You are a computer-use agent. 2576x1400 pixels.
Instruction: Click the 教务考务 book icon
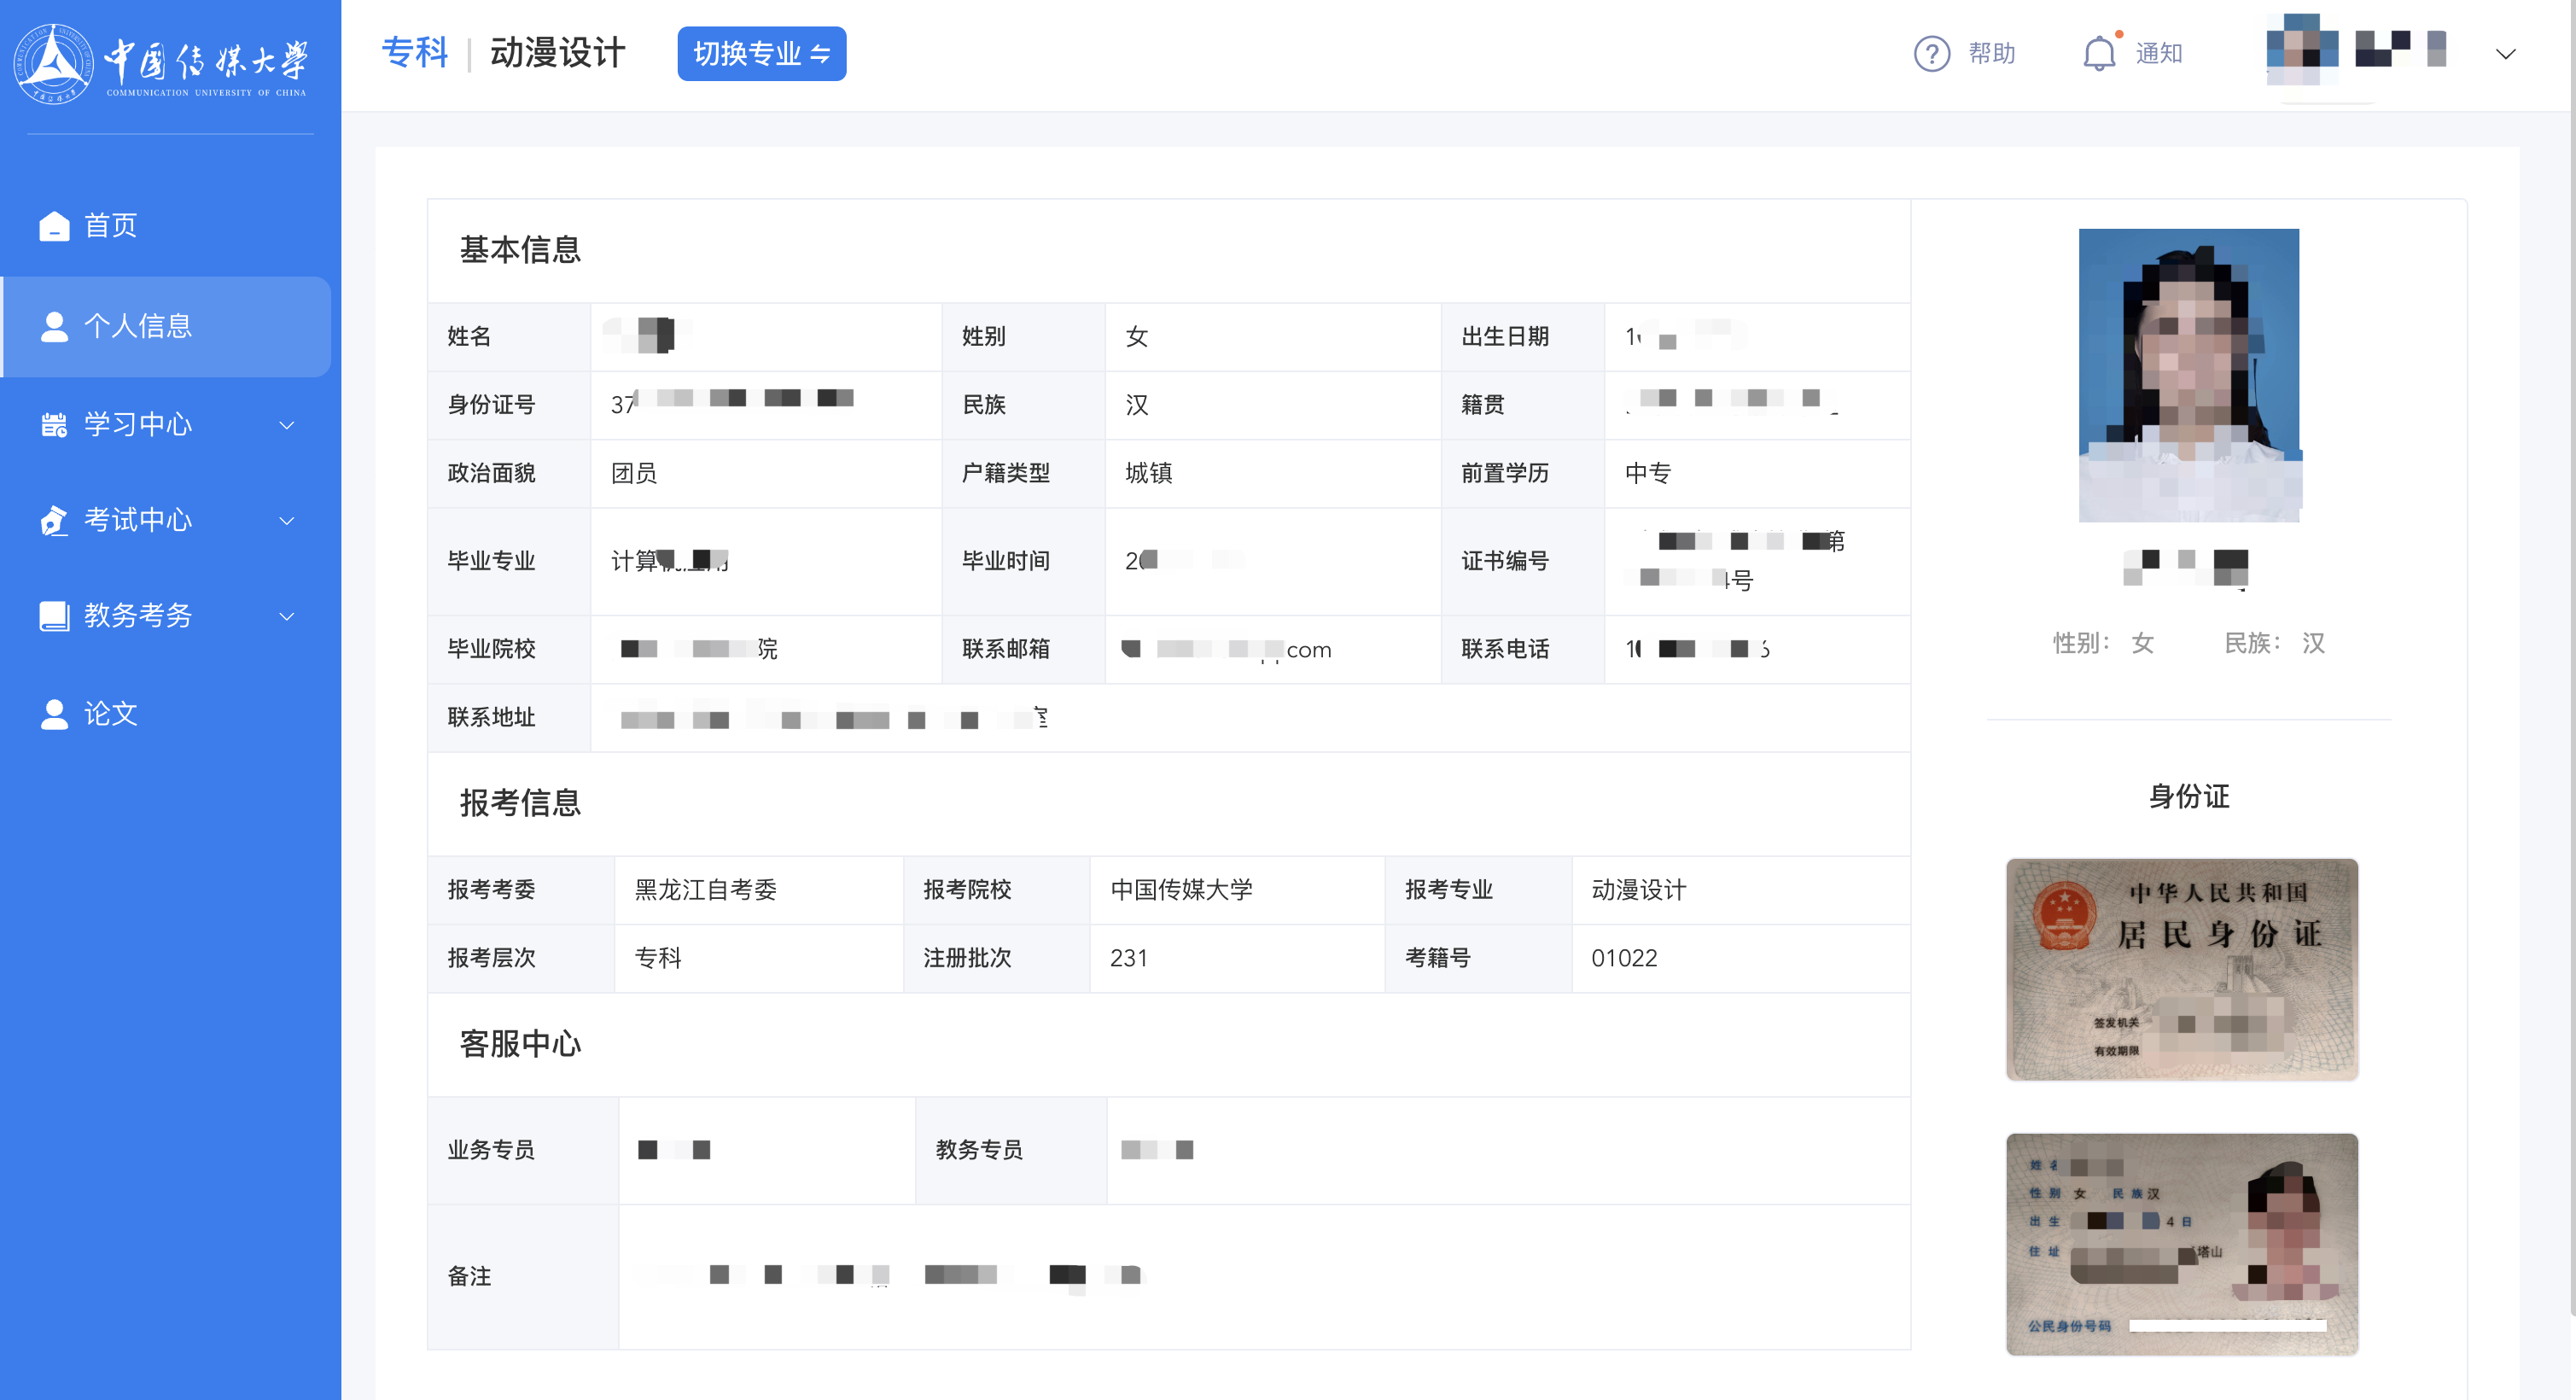click(54, 616)
